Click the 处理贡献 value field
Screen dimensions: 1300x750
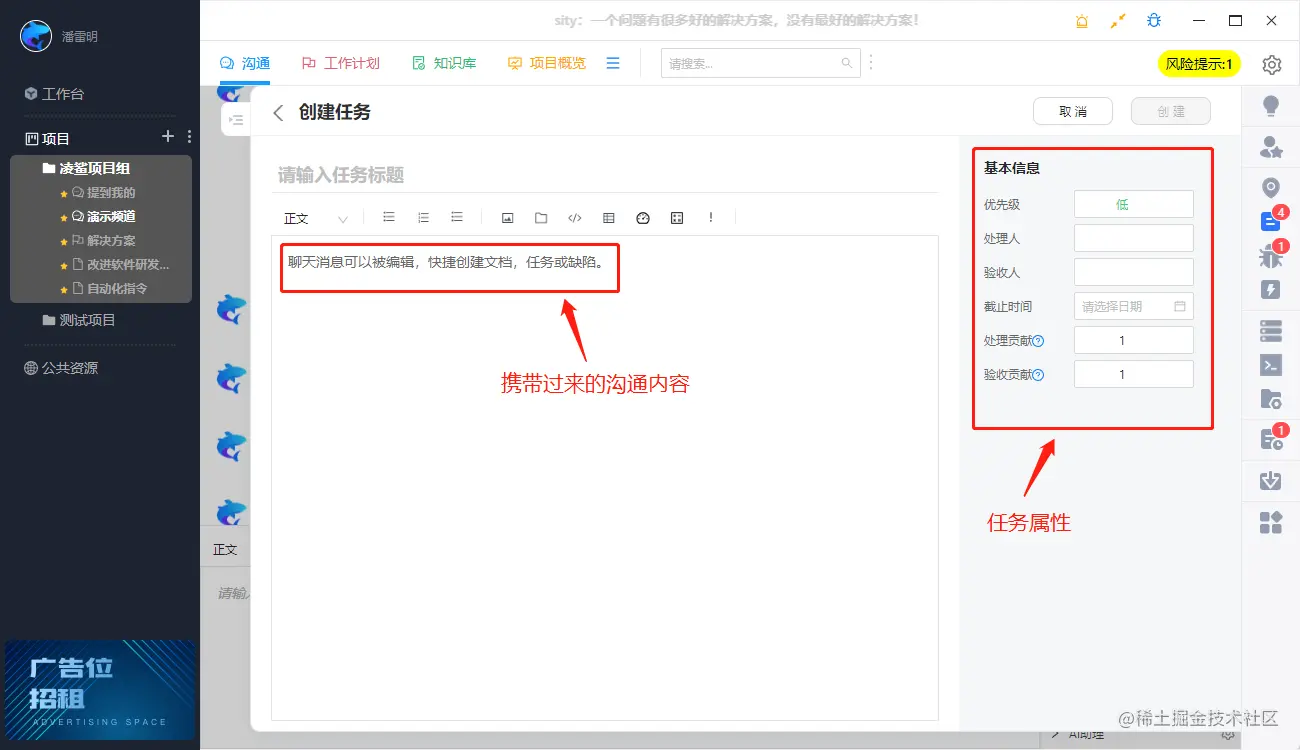click(x=1133, y=340)
